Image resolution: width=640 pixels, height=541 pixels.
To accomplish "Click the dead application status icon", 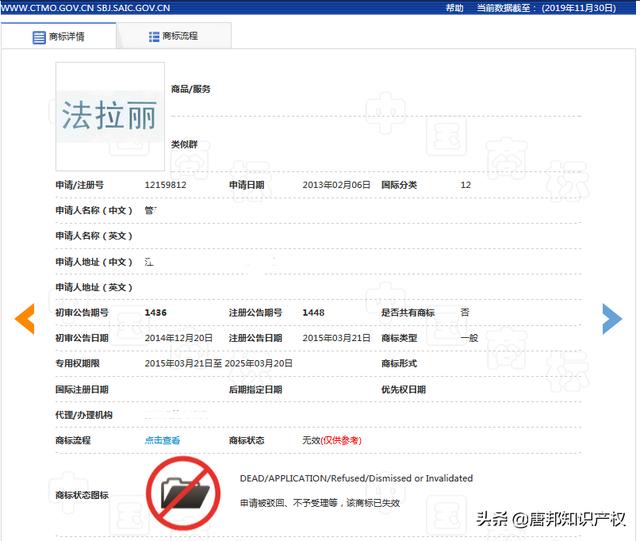I will point(183,494).
